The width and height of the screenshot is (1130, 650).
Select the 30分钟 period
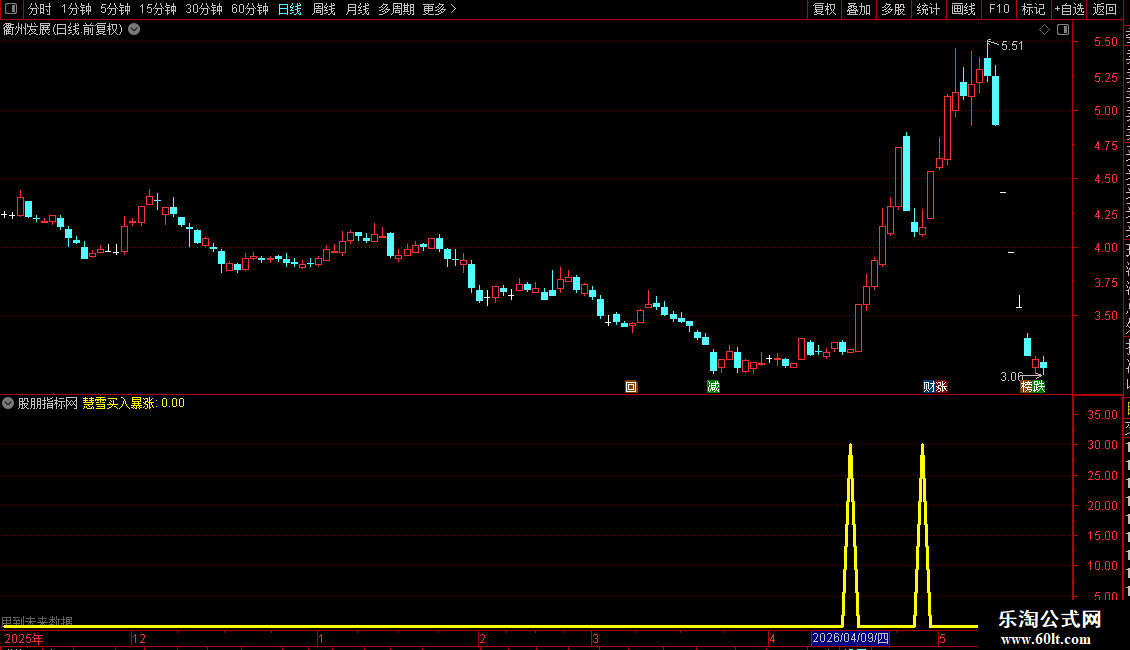pyautogui.click(x=204, y=9)
